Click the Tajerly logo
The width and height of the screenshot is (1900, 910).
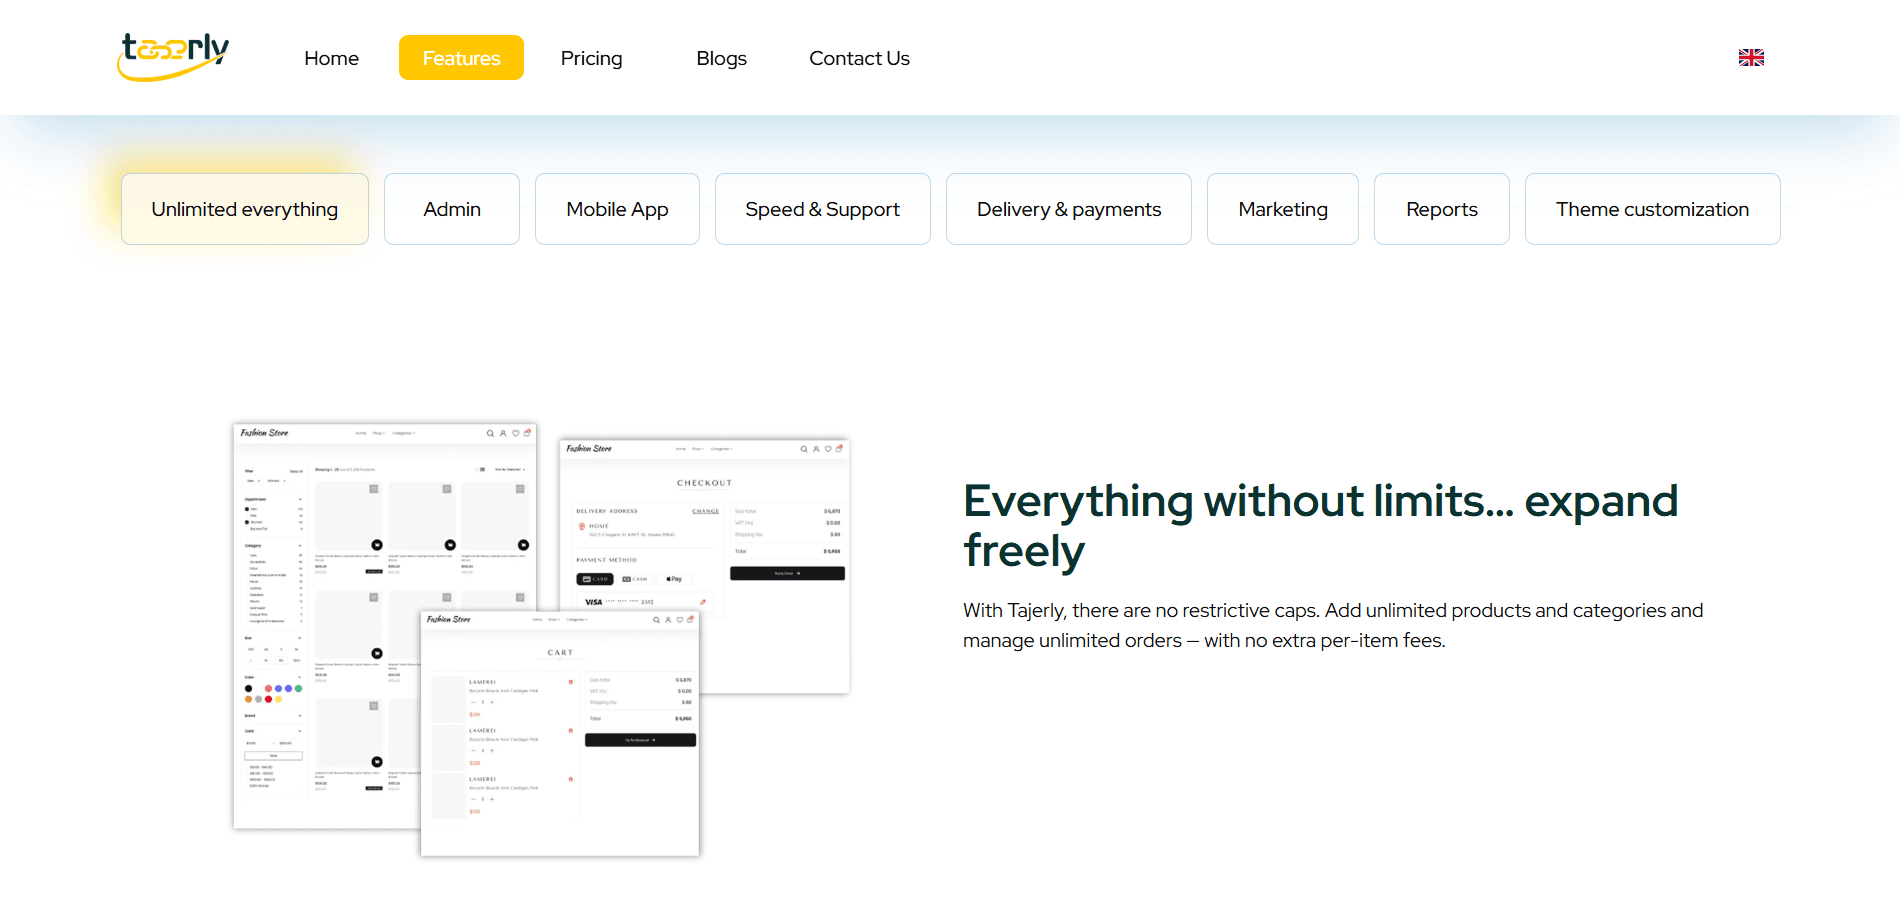173,57
